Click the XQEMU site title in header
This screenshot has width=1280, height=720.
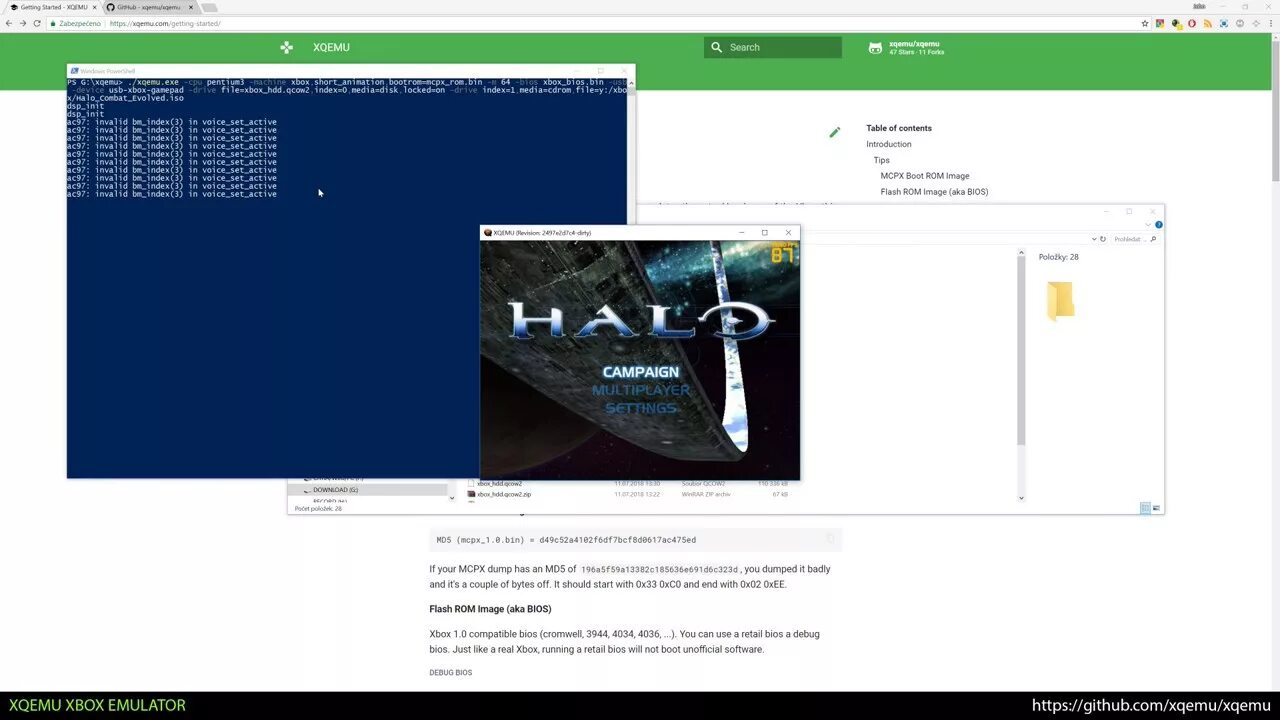[x=331, y=47]
